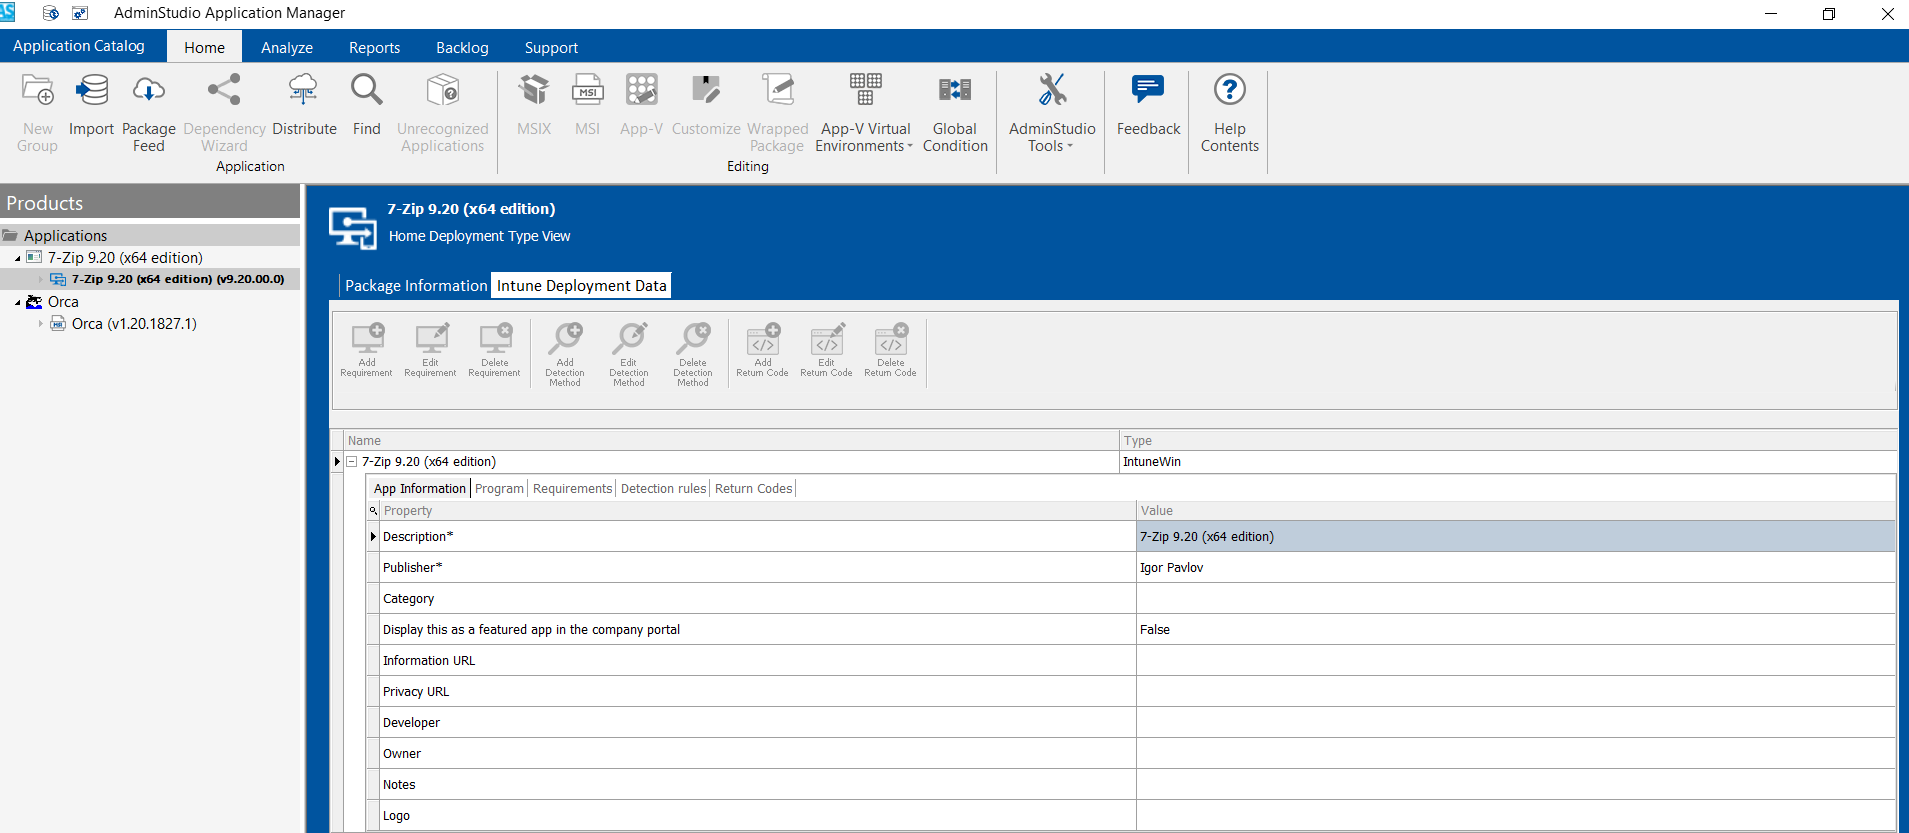Select Orca (v1.20.1827.1) package
The width and height of the screenshot is (1909, 833).
[134, 324]
